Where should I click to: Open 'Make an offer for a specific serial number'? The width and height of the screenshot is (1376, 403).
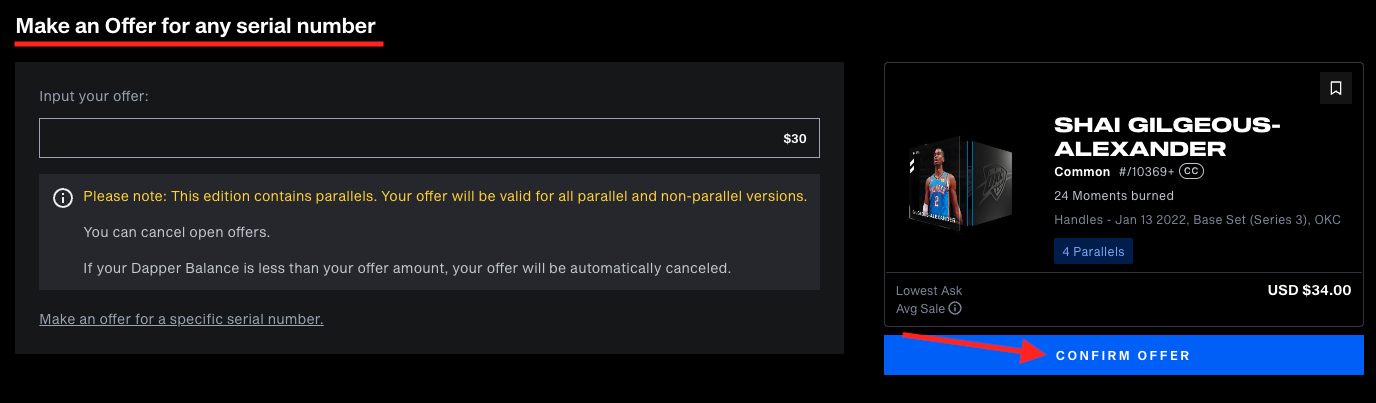click(x=181, y=319)
